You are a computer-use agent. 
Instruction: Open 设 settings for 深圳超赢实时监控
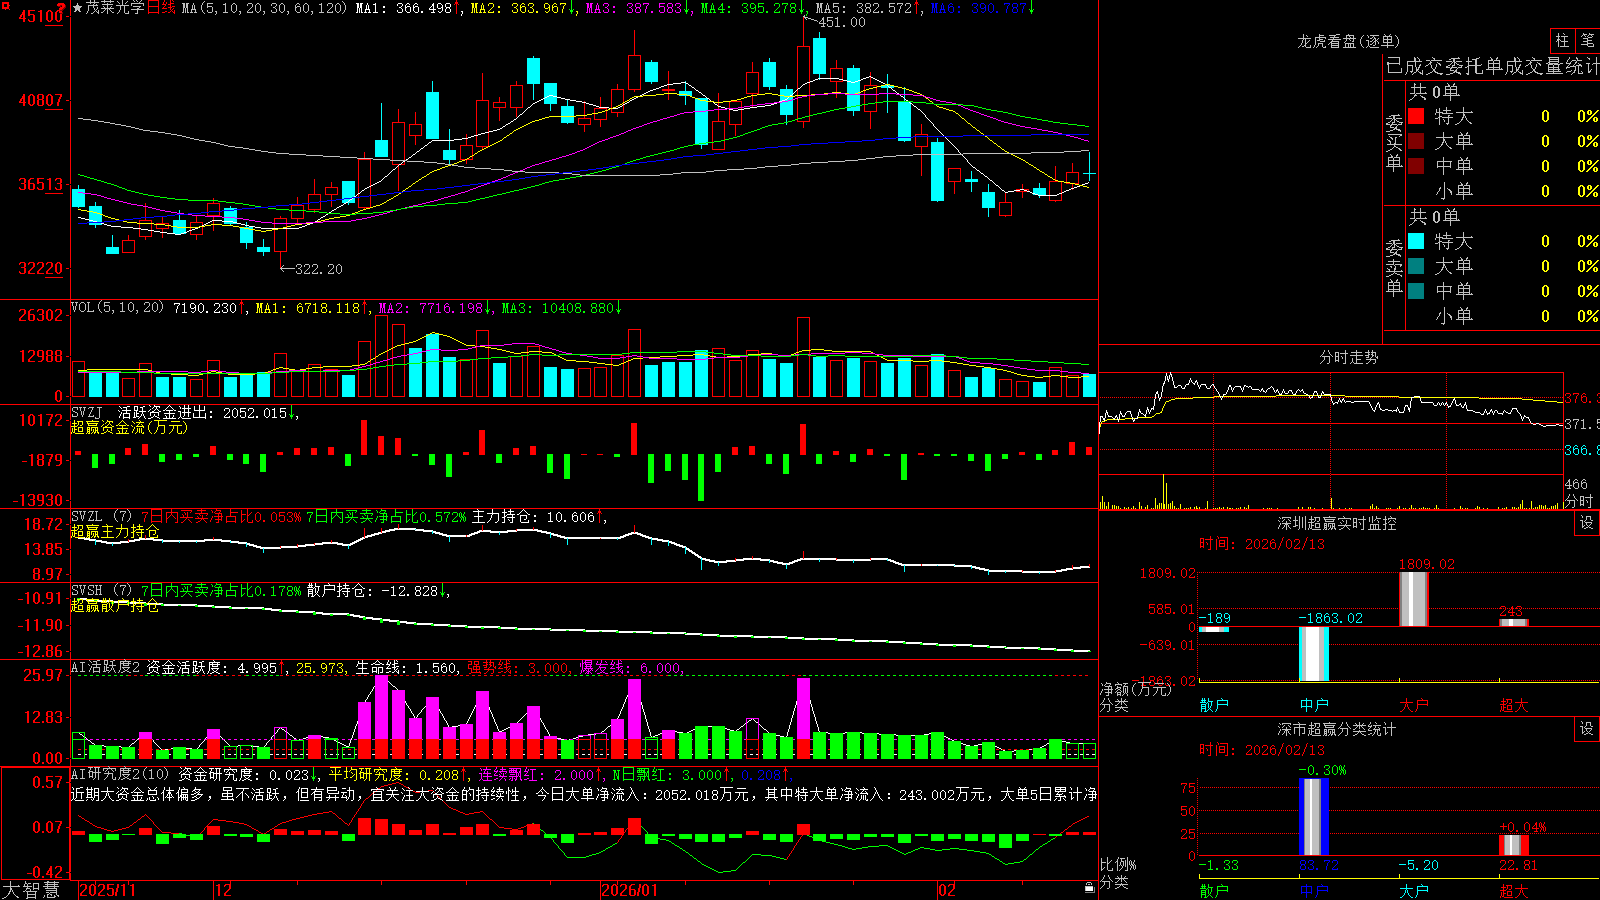[x=1587, y=523]
